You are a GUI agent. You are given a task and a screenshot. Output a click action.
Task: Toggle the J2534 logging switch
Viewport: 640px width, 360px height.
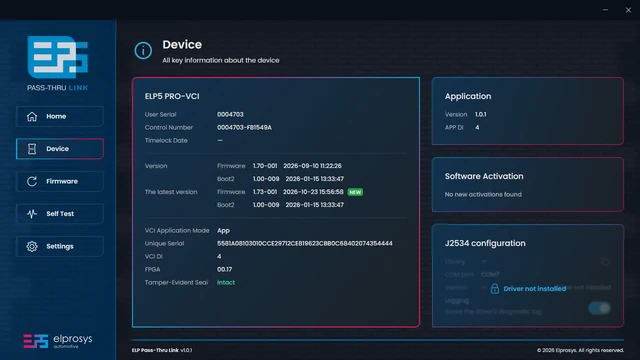(599, 308)
